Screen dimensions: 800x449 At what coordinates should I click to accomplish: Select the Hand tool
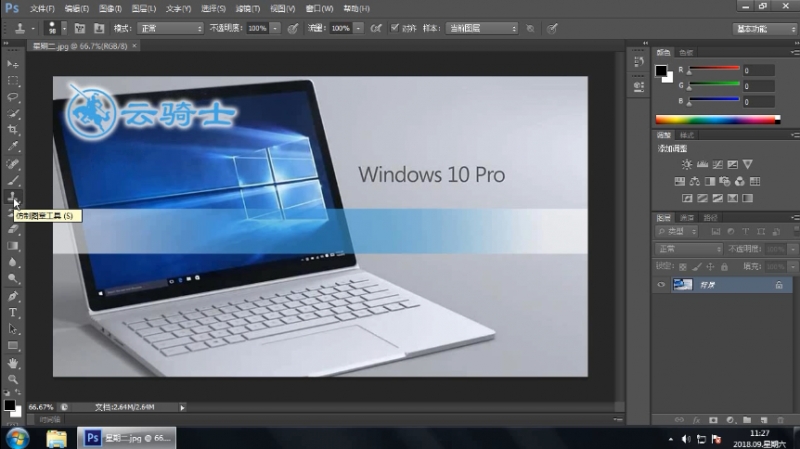(x=13, y=363)
